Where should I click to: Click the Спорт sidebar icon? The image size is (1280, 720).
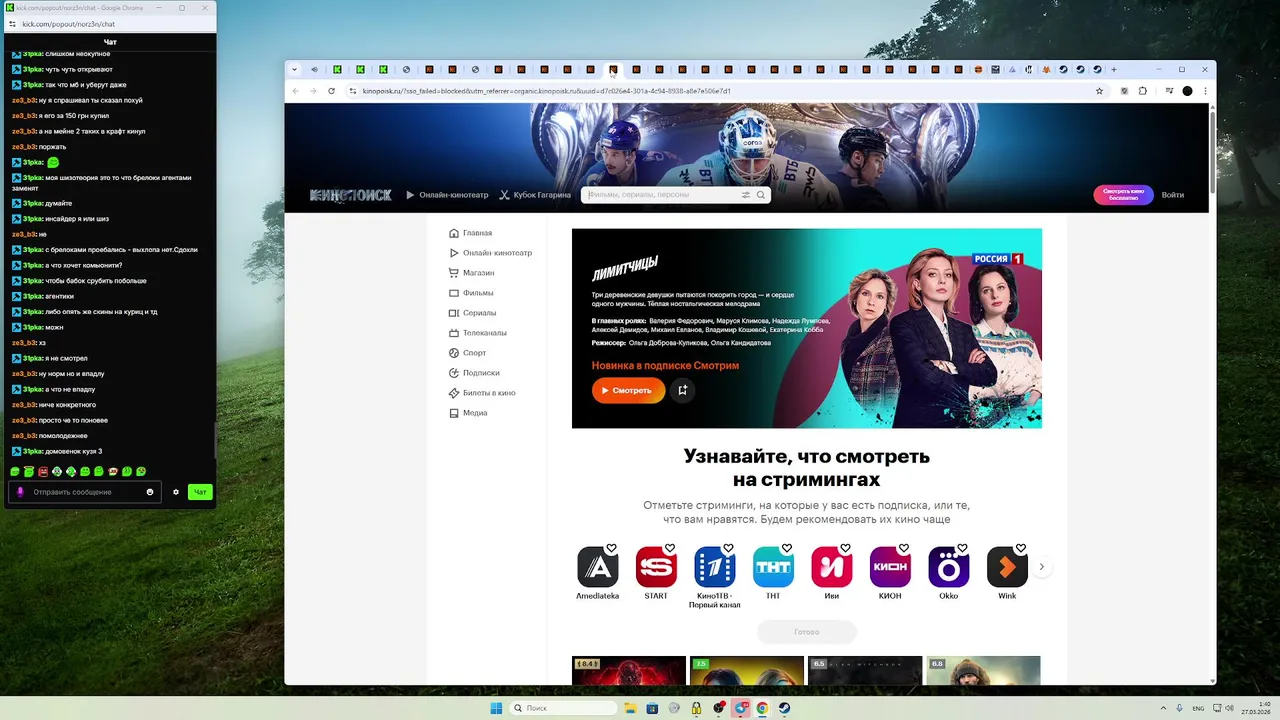click(454, 353)
